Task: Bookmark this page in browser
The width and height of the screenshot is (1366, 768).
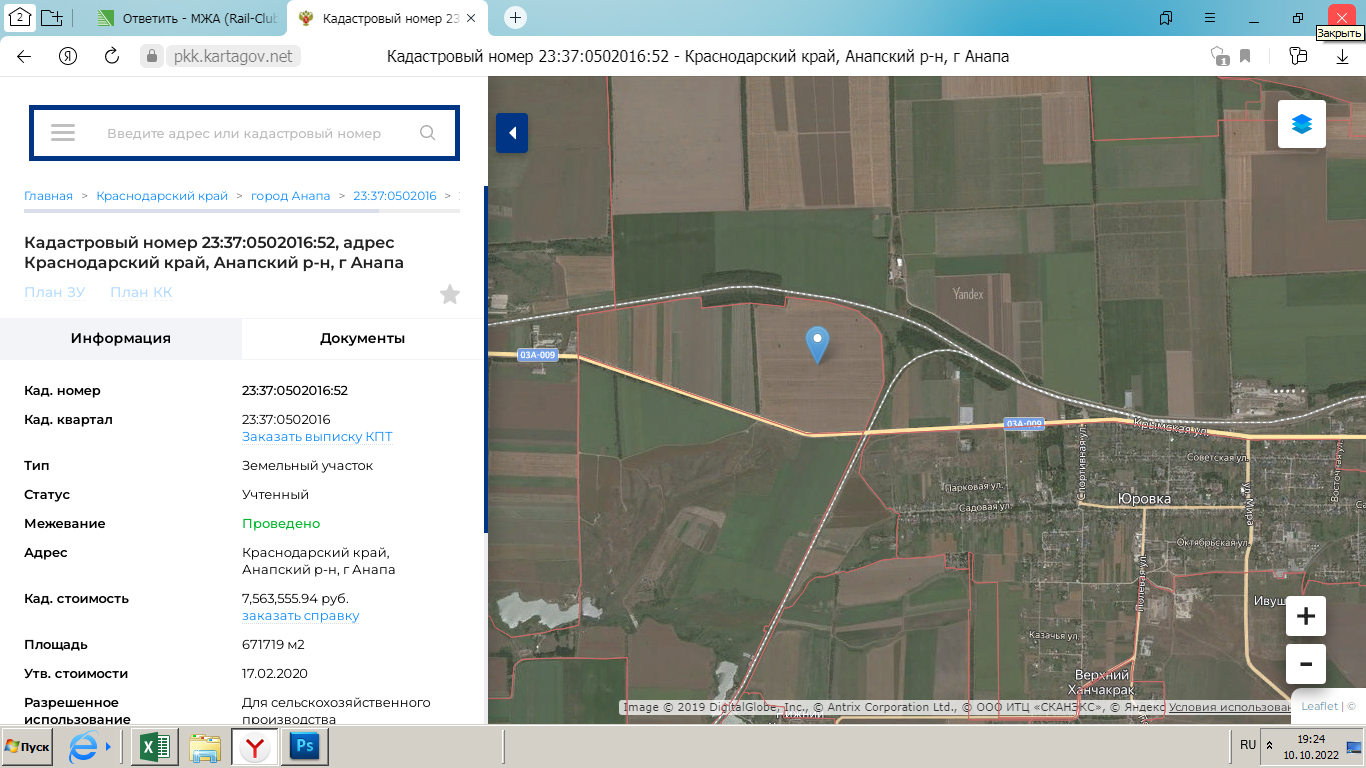Action: point(1245,56)
